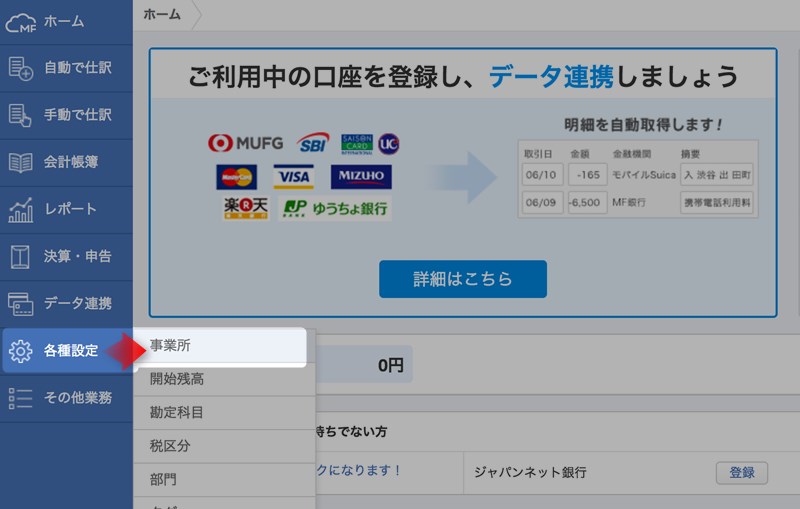The height and width of the screenshot is (509, 800).
Task: Select 税区分 in the settings submenu
Action: [x=224, y=446]
